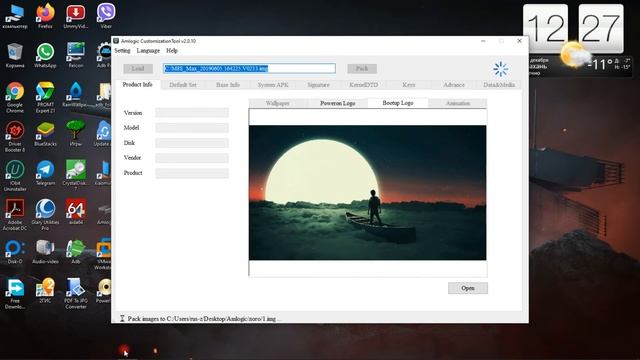Open the Help menu
The width and height of the screenshot is (640, 360).
[172, 51]
